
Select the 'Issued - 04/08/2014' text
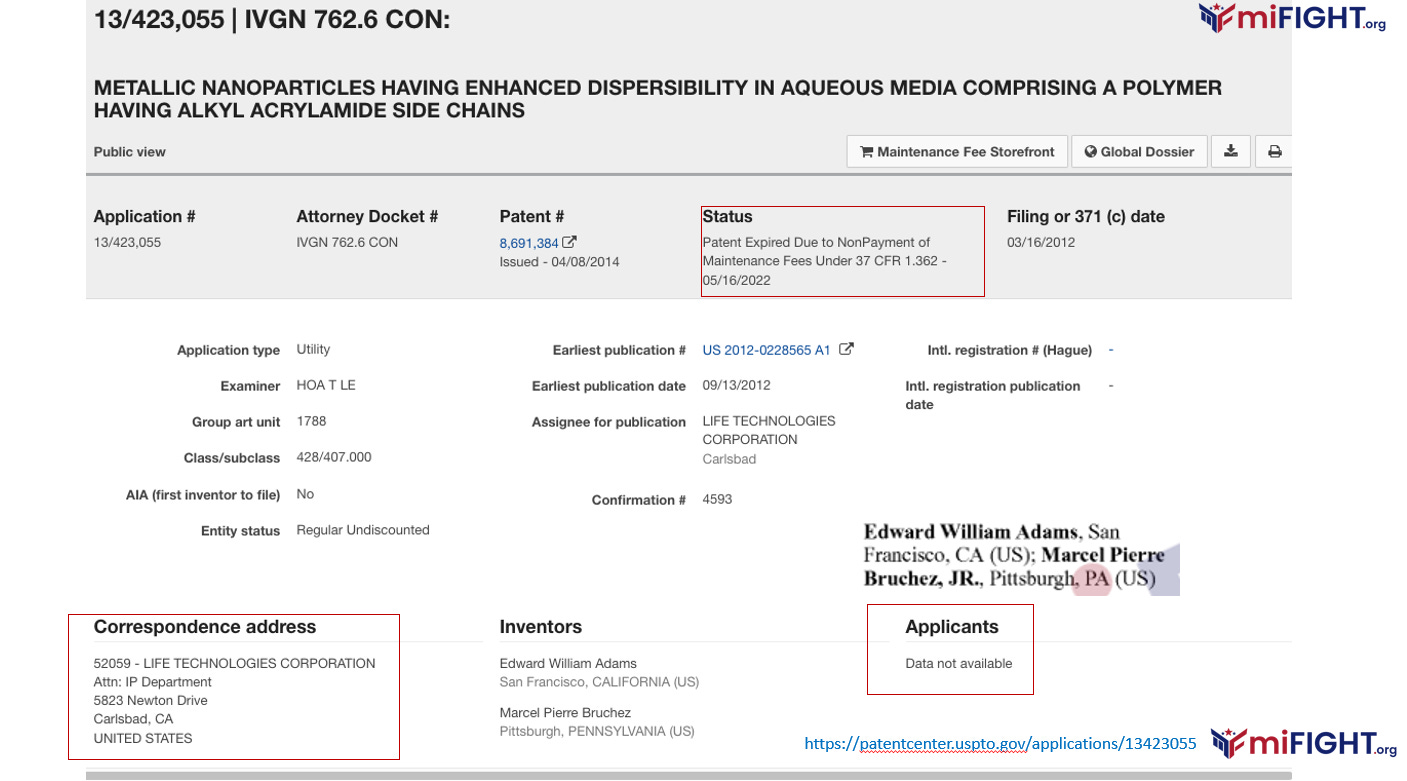(559, 262)
